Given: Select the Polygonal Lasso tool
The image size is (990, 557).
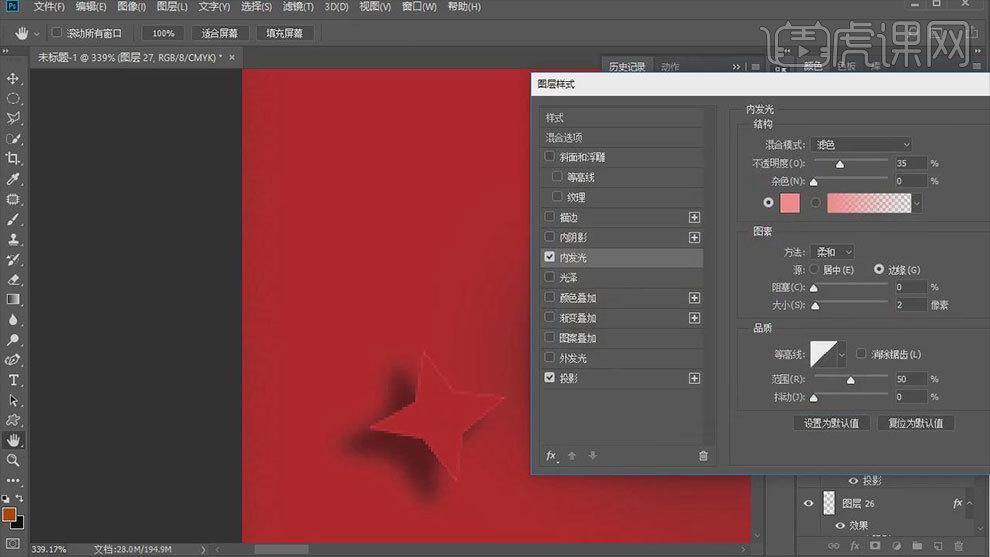Looking at the screenshot, I should pyautogui.click(x=13, y=118).
